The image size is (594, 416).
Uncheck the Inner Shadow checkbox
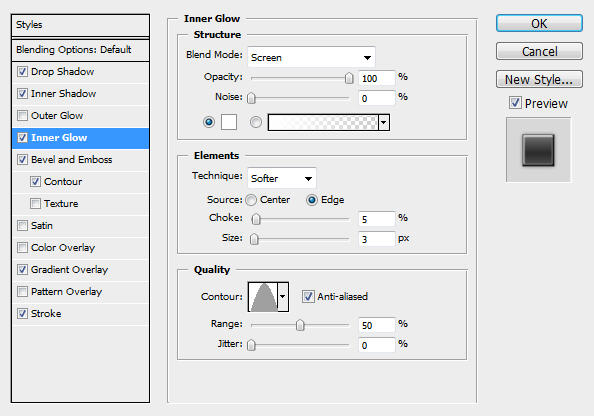(22, 93)
